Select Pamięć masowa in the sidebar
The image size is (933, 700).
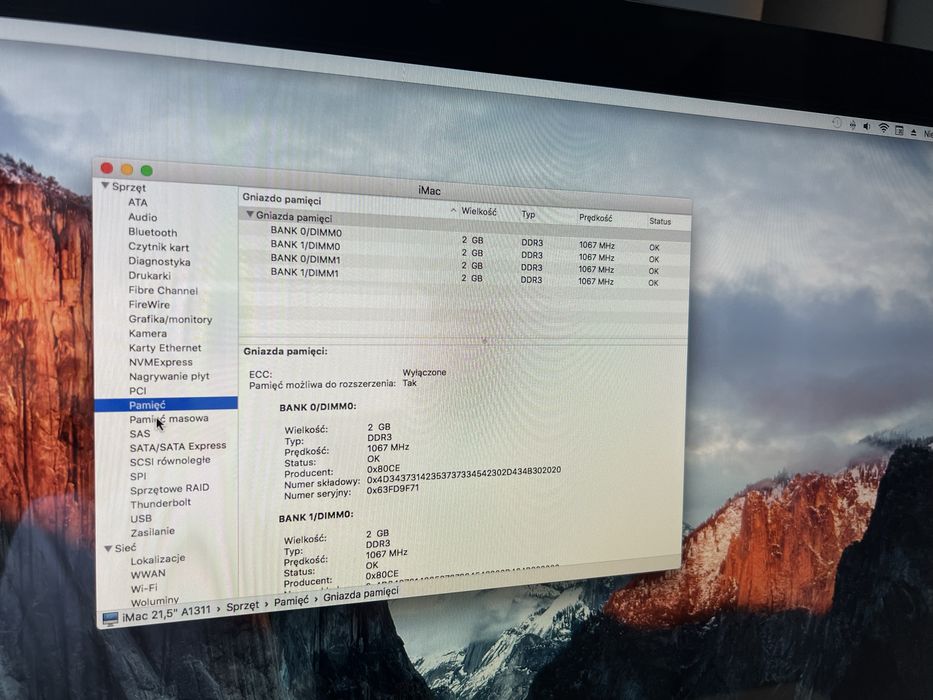pos(169,419)
